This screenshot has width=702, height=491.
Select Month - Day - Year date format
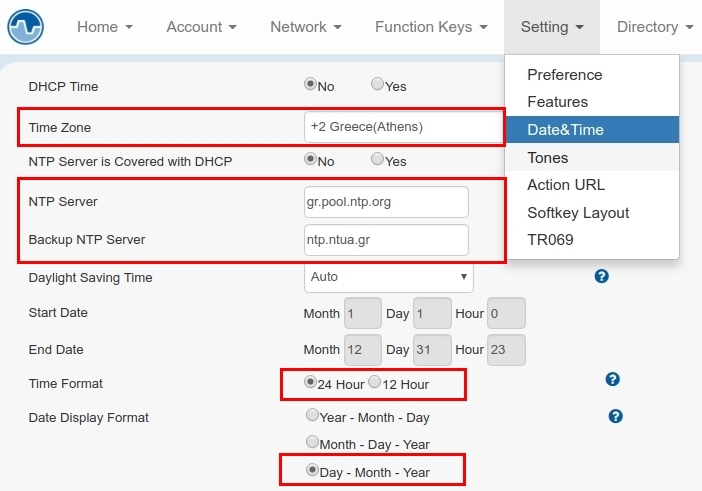[313, 442]
